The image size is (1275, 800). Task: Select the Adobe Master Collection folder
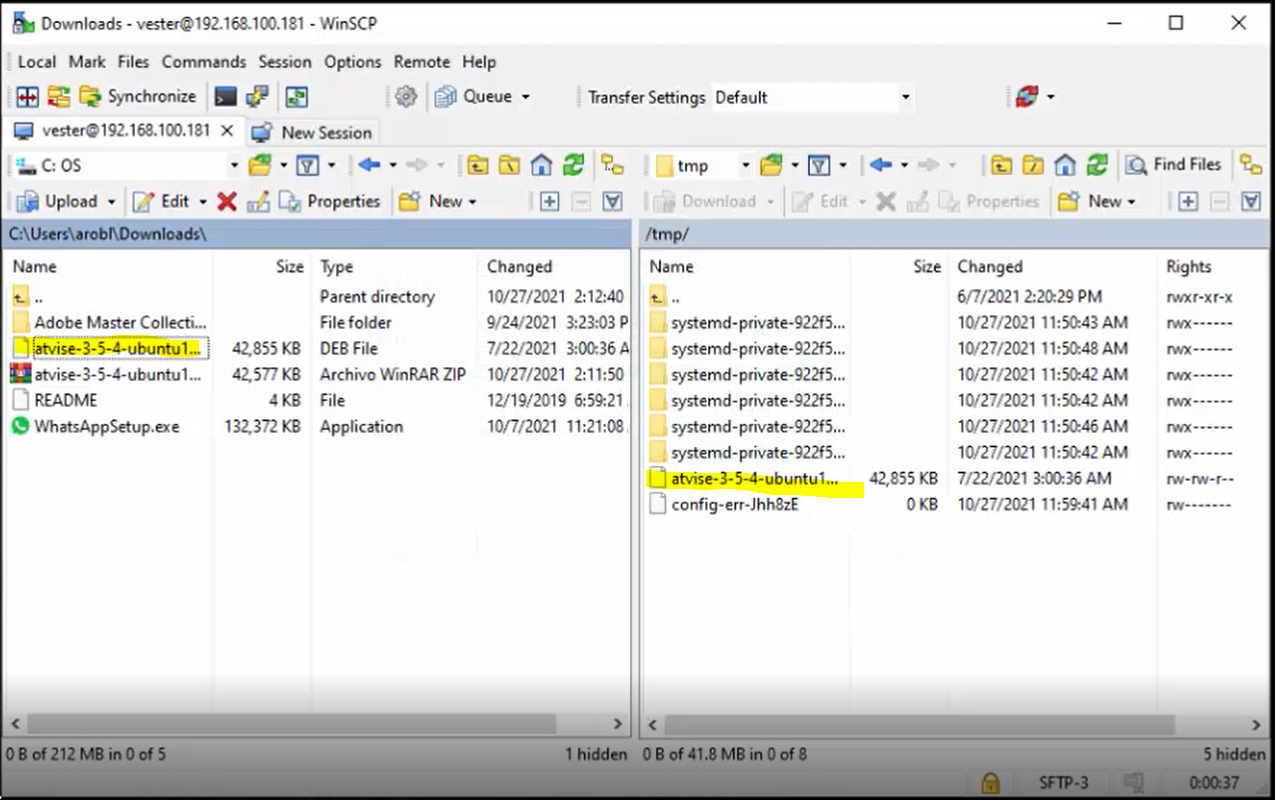(x=120, y=322)
